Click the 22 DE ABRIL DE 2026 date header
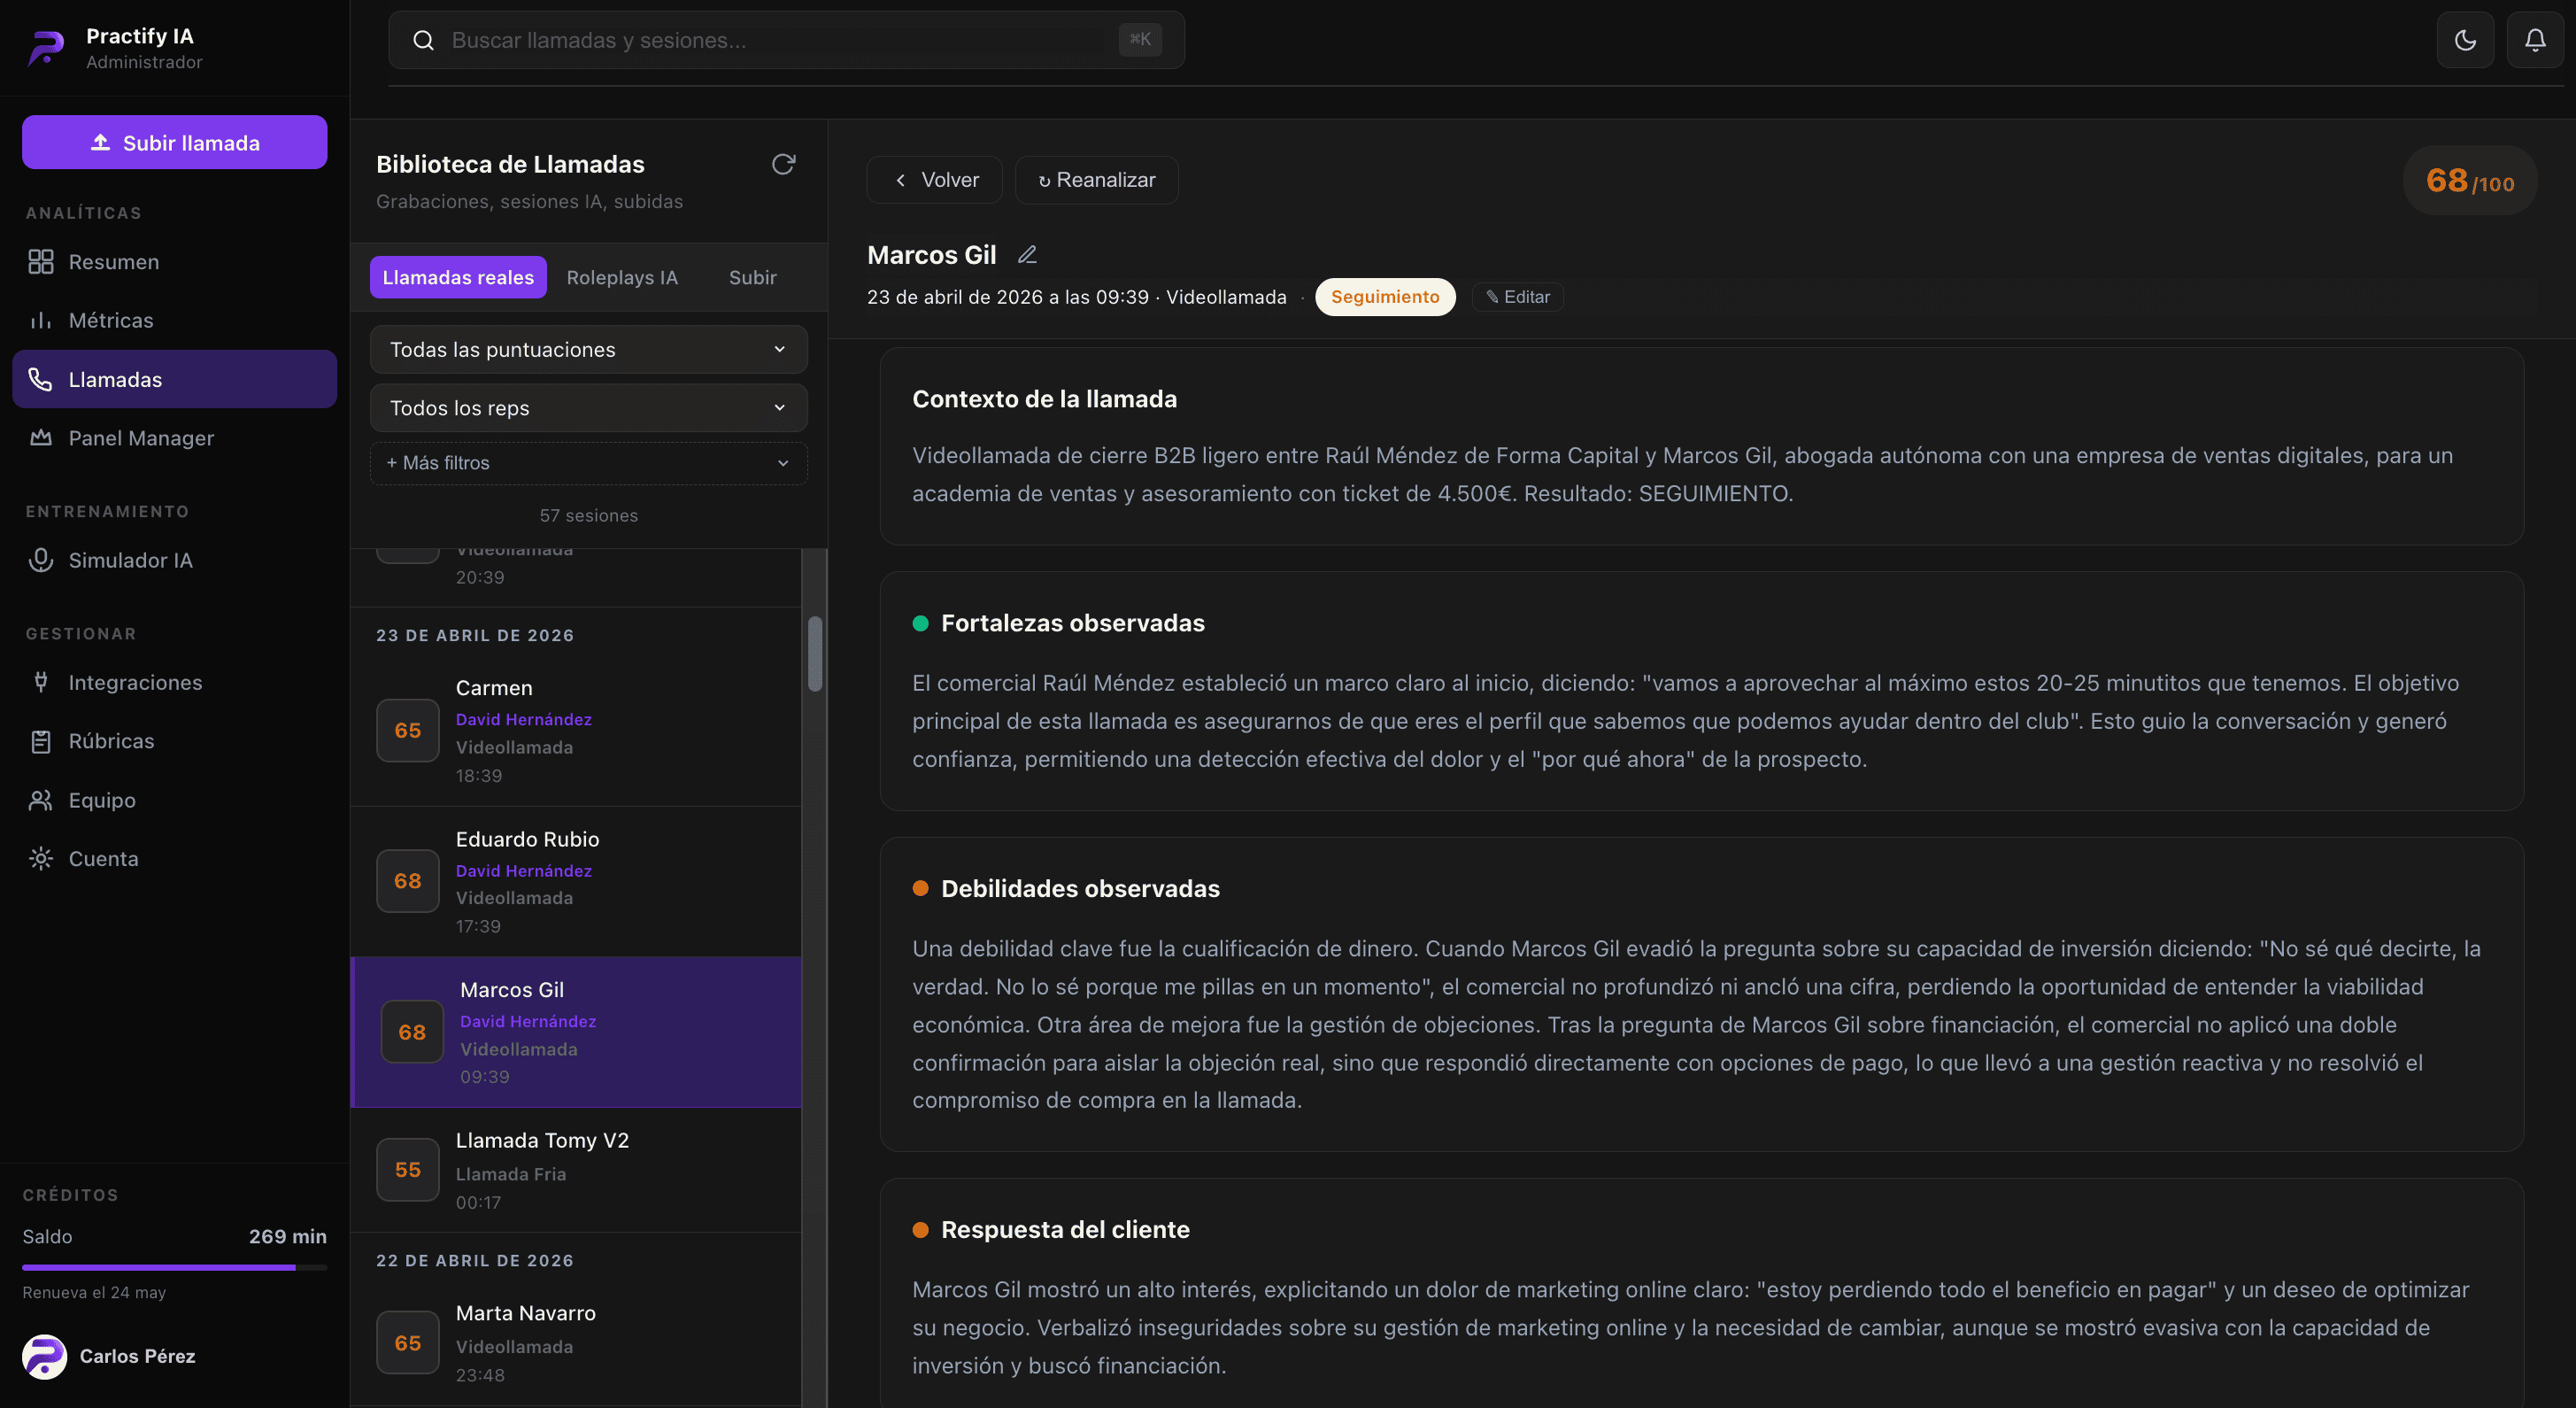This screenshot has height=1408, width=2576. tap(475, 1260)
